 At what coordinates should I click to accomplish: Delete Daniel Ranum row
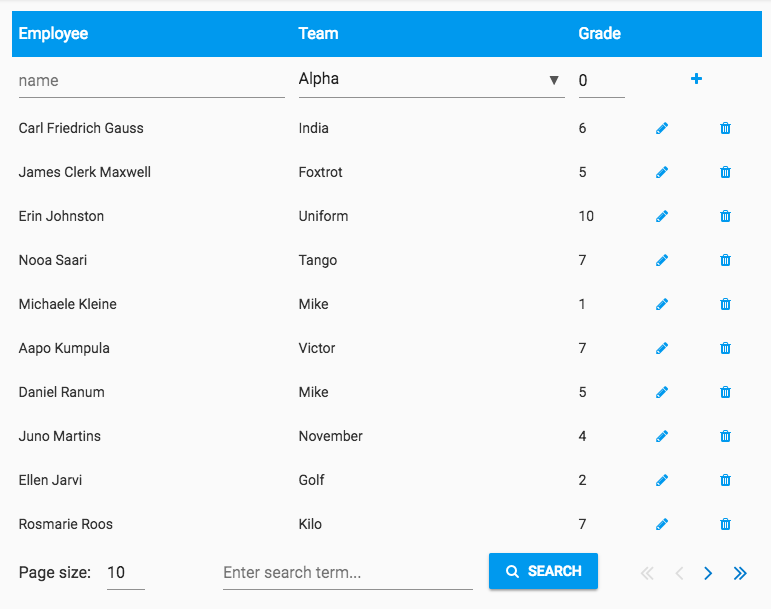click(725, 392)
